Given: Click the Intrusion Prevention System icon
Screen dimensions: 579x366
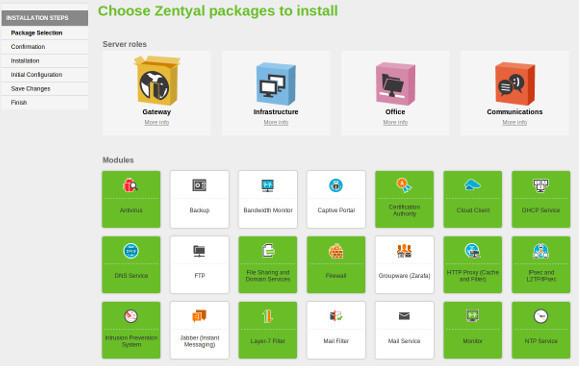Looking at the screenshot, I should 131,316.
